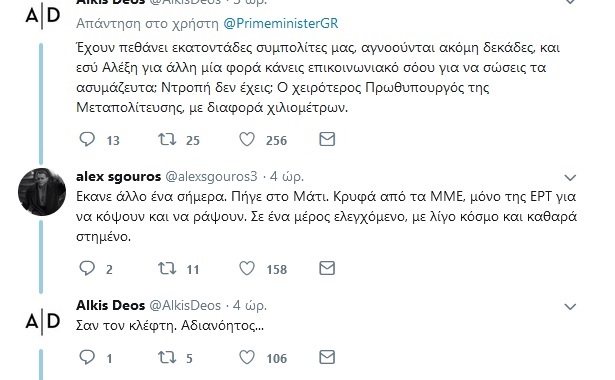Like the tweet with 106 likes
Viewport: 615px width, 380px height.
pyautogui.click(x=247, y=357)
